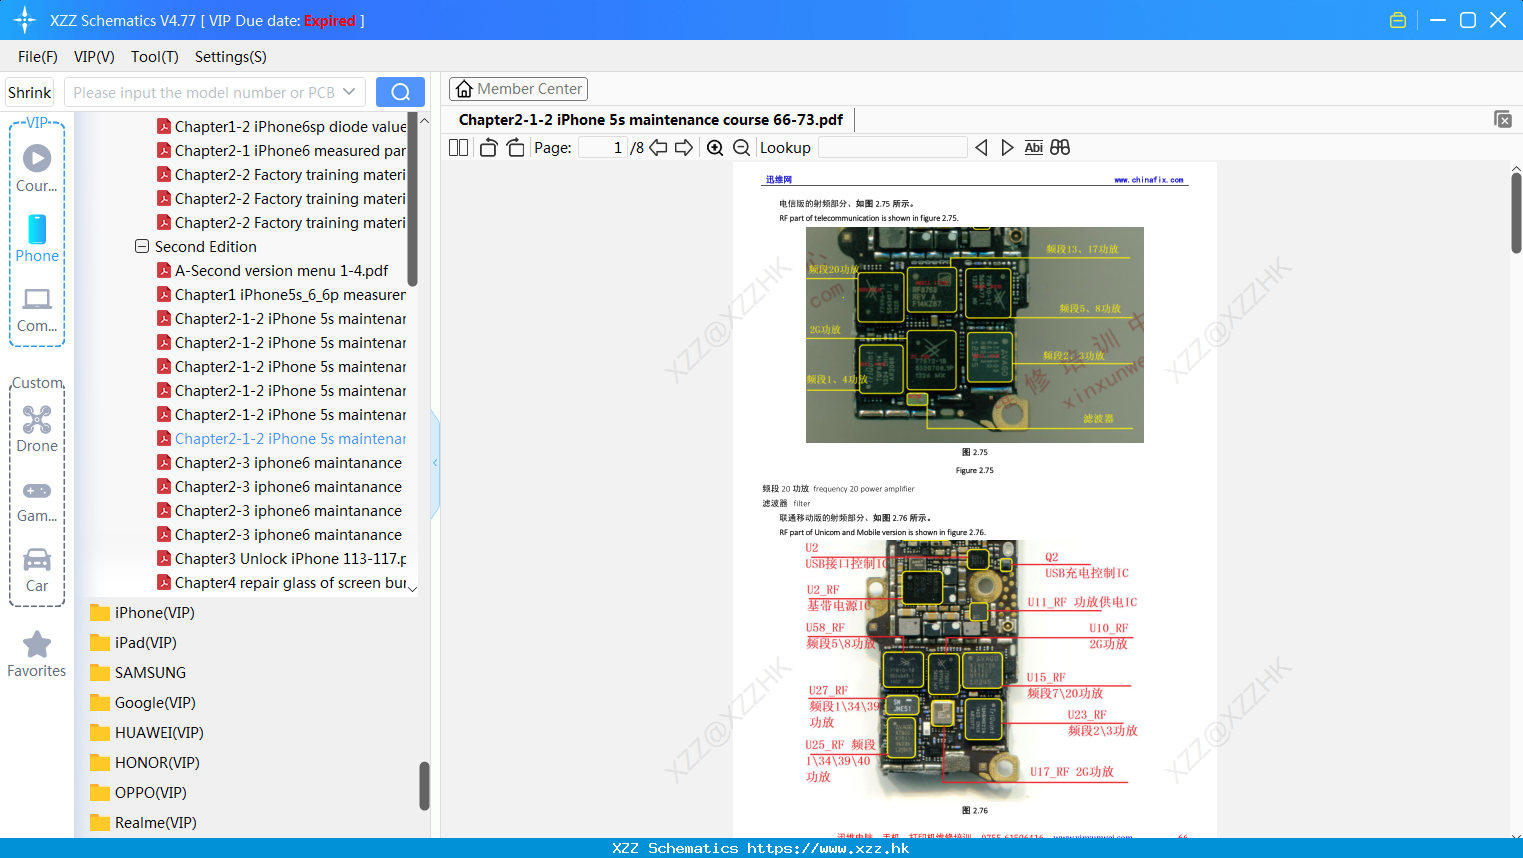This screenshot has height=858, width=1523.
Task: Open the HUAWEI(VIP) folder
Action: tap(146, 733)
